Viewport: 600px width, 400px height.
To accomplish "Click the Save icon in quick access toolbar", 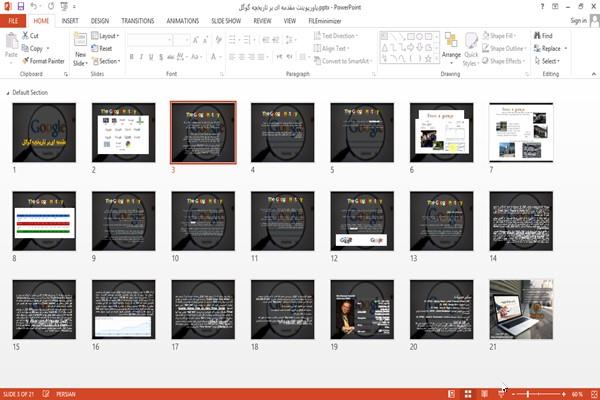I will (x=21, y=6).
